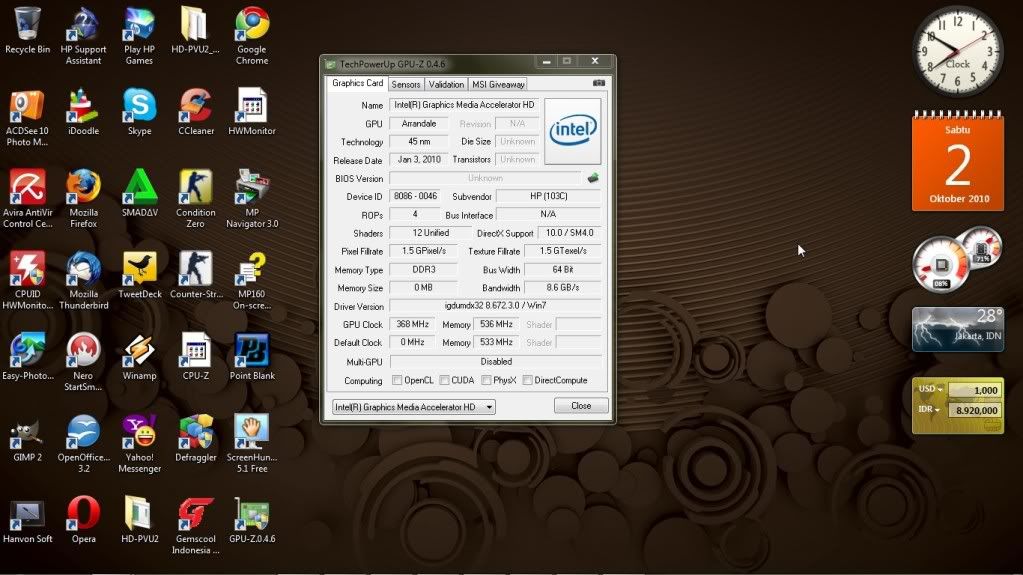Open ScreenHunter 5.1 Free icon
Image resolution: width=1023 pixels, height=575 pixels.
pyautogui.click(x=252, y=444)
